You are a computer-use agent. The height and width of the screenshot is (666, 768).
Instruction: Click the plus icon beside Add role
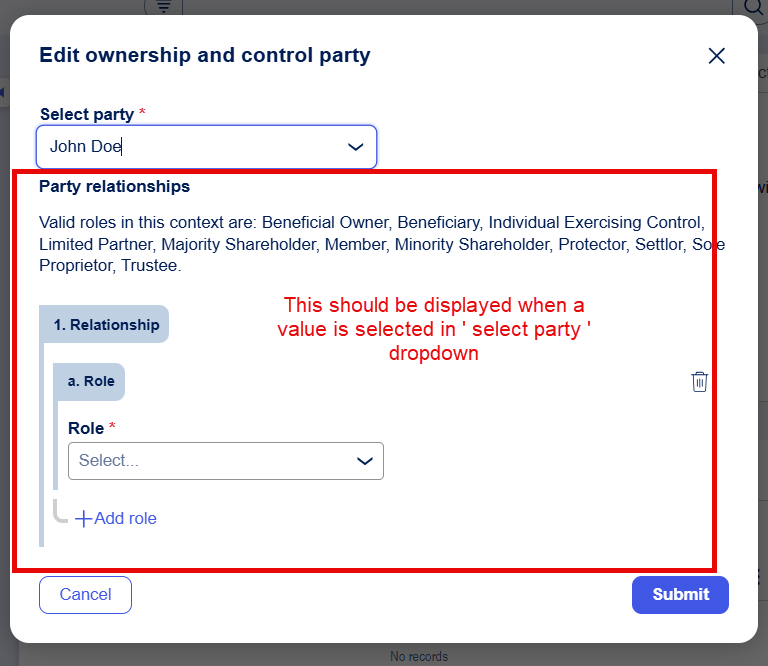(x=84, y=518)
